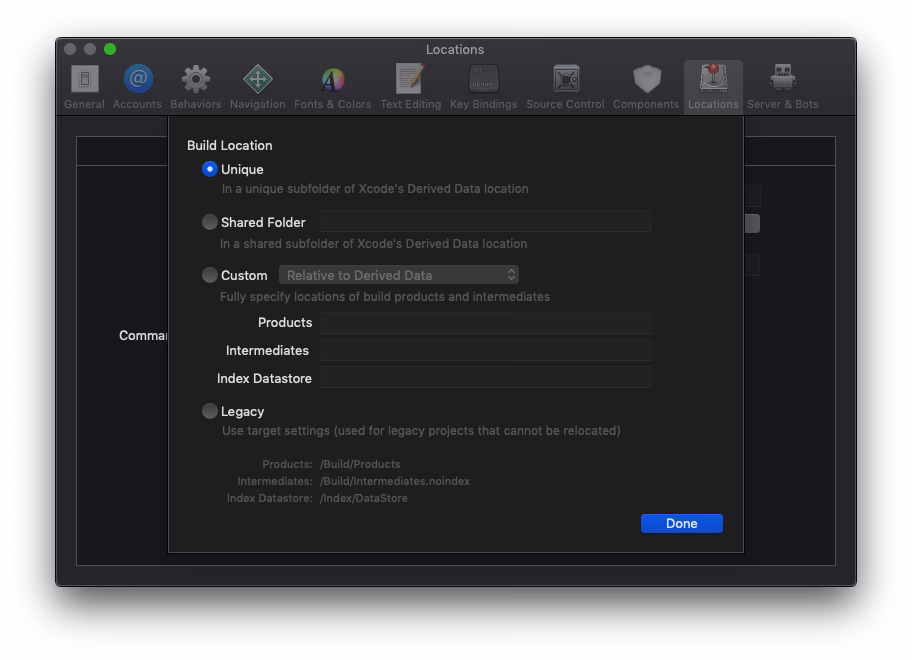Screen dimensions: 912x660
Task: Open the Navigation preferences pane
Action: pyautogui.click(x=258, y=79)
